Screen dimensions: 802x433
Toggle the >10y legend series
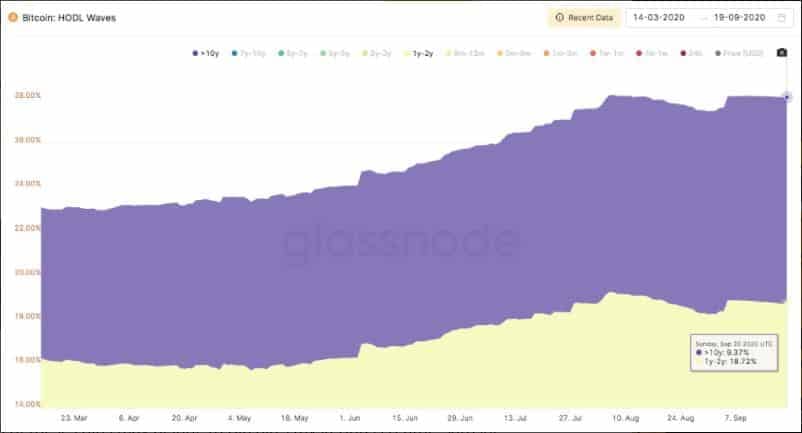pyautogui.click(x=206, y=53)
